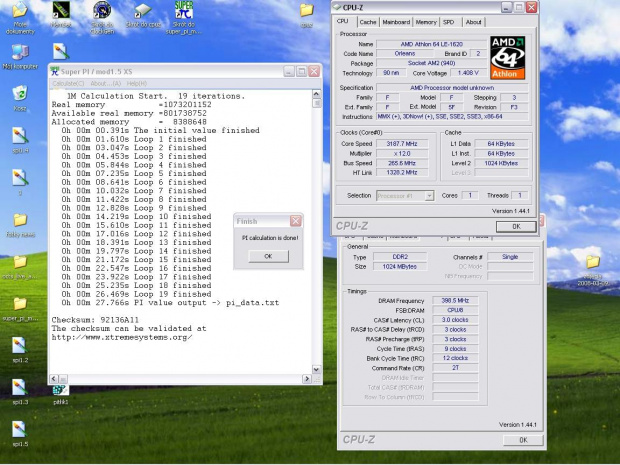Screen dimensions: 620x465
Task: Switch to the About tab in CPU-Z
Action: point(473,22)
